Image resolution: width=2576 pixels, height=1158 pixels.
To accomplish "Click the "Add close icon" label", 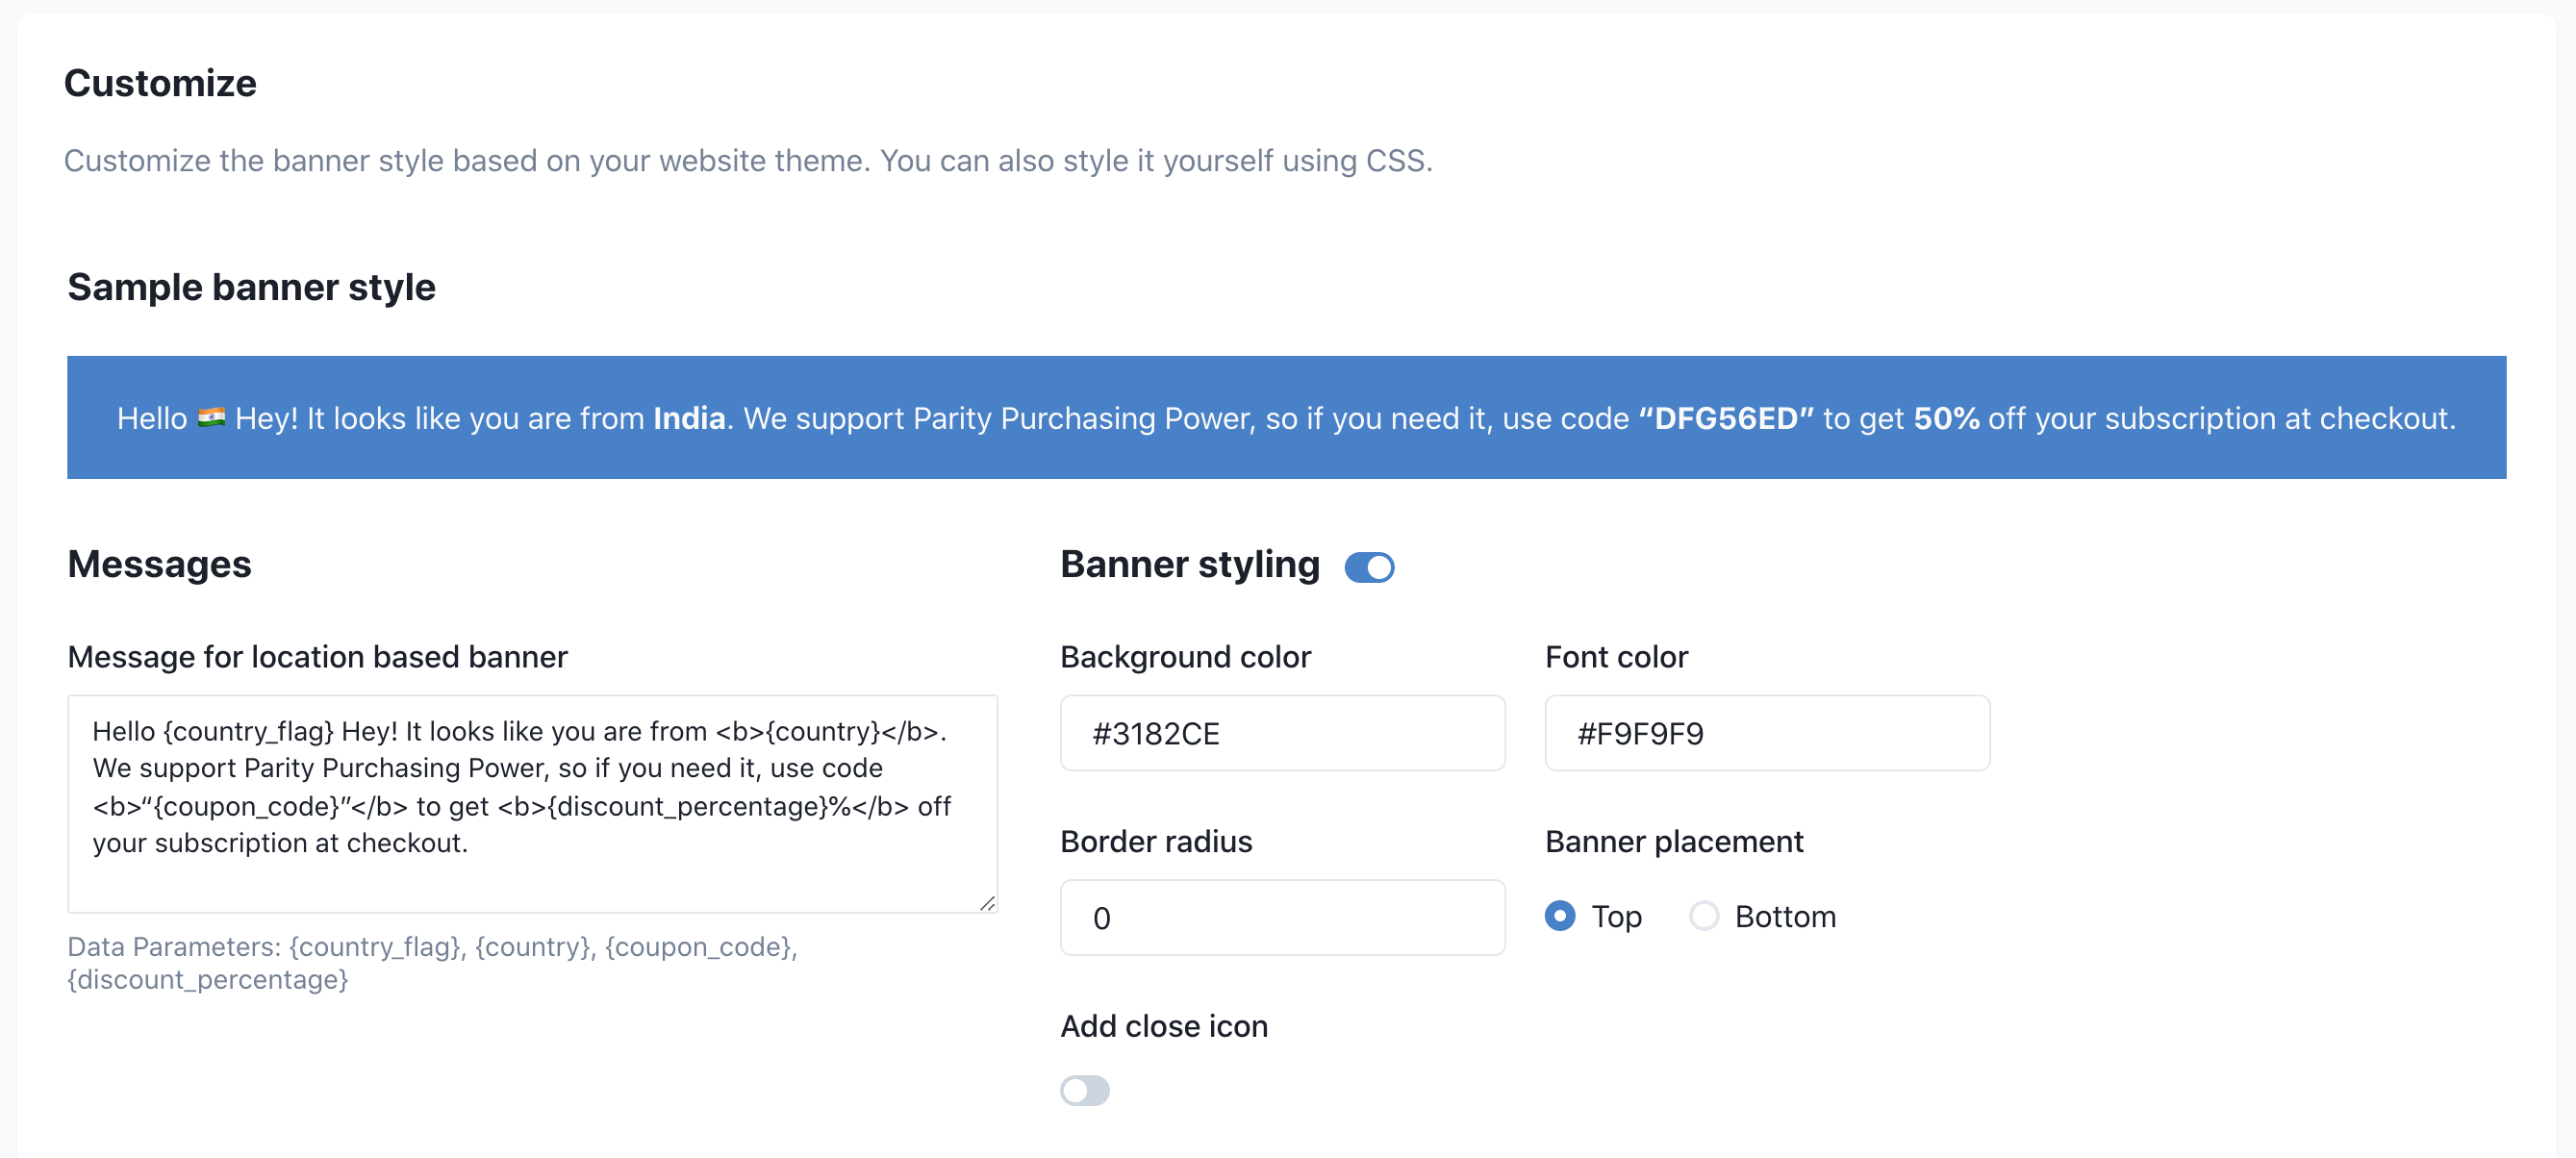I will point(1163,1026).
